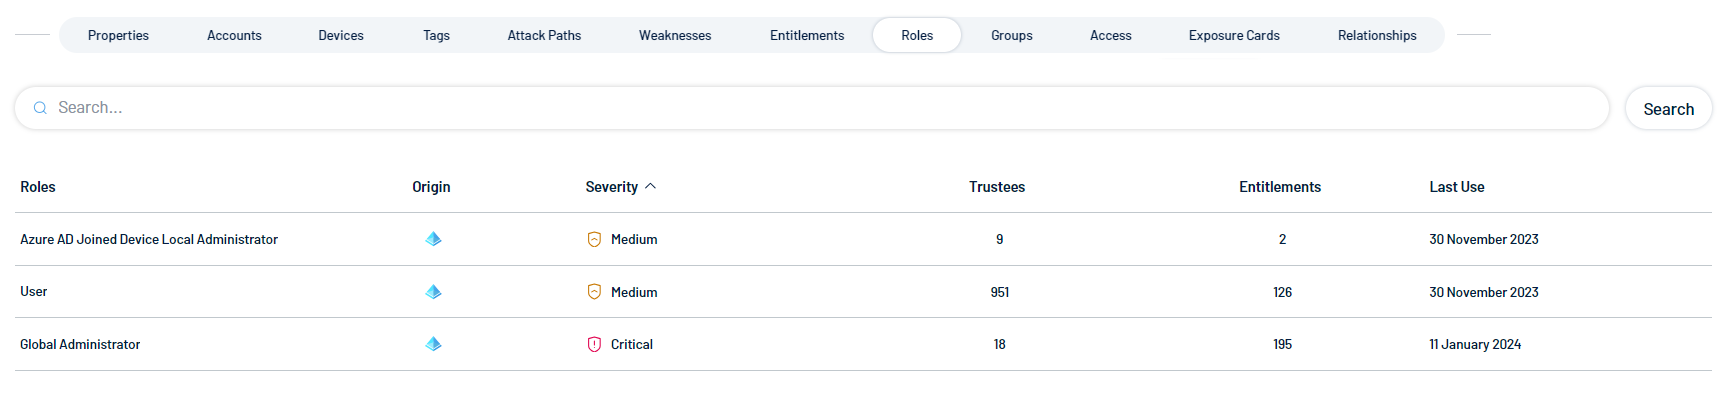Click Critical severity shield icon for Global Administrator
The image size is (1732, 397).
click(x=594, y=344)
